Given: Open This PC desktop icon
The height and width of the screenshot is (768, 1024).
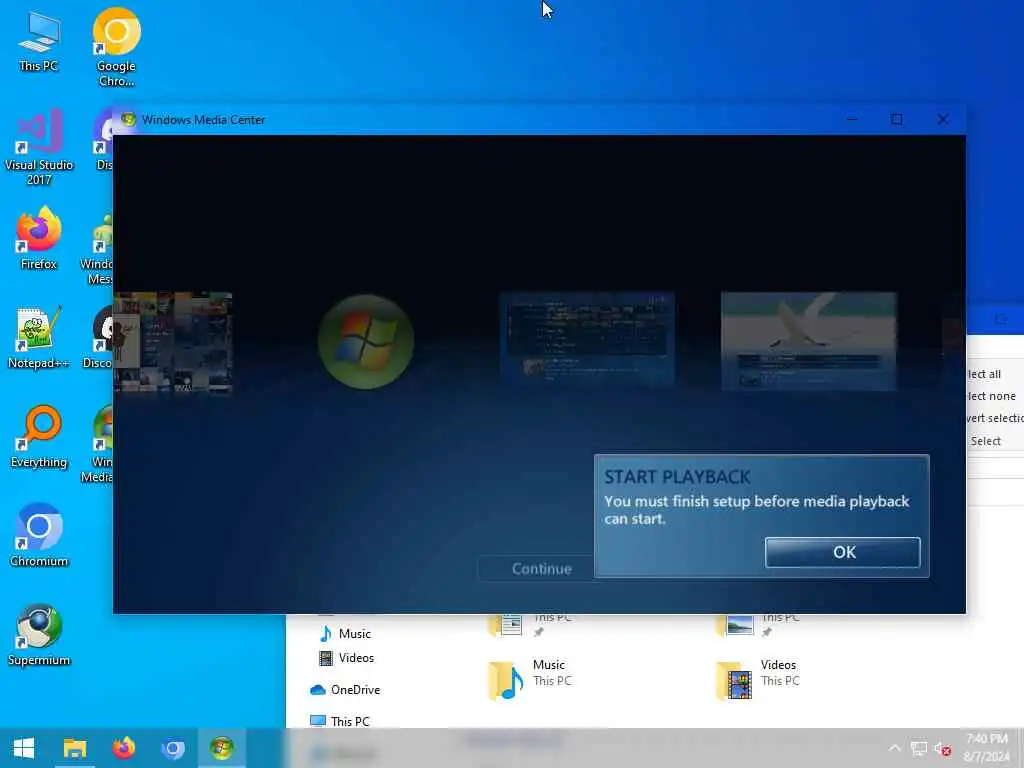Looking at the screenshot, I should (39, 42).
